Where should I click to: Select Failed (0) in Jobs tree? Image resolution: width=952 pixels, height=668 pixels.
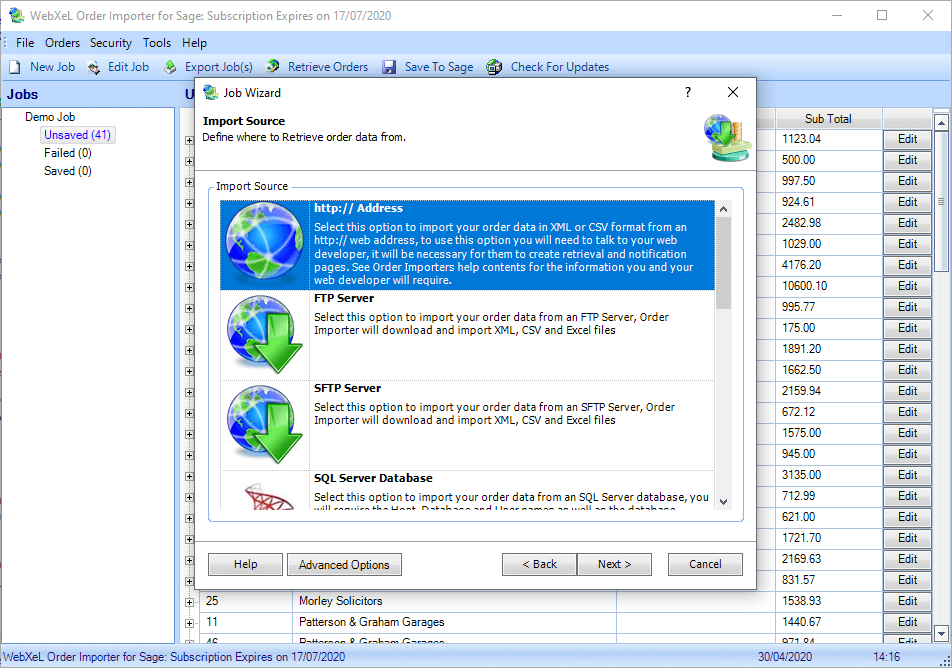pyautogui.click(x=67, y=153)
